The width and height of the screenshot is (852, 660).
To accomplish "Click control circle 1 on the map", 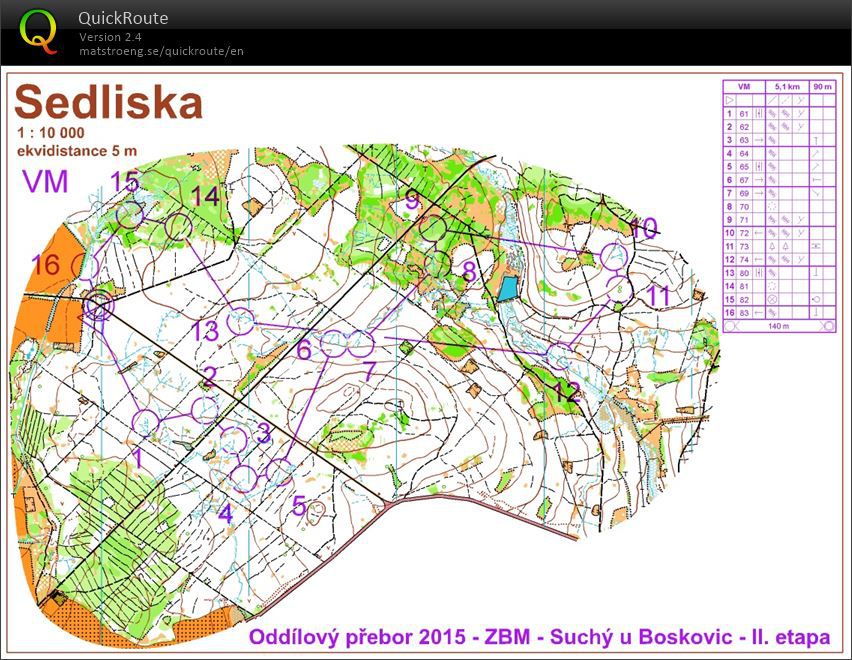I will click(146, 423).
